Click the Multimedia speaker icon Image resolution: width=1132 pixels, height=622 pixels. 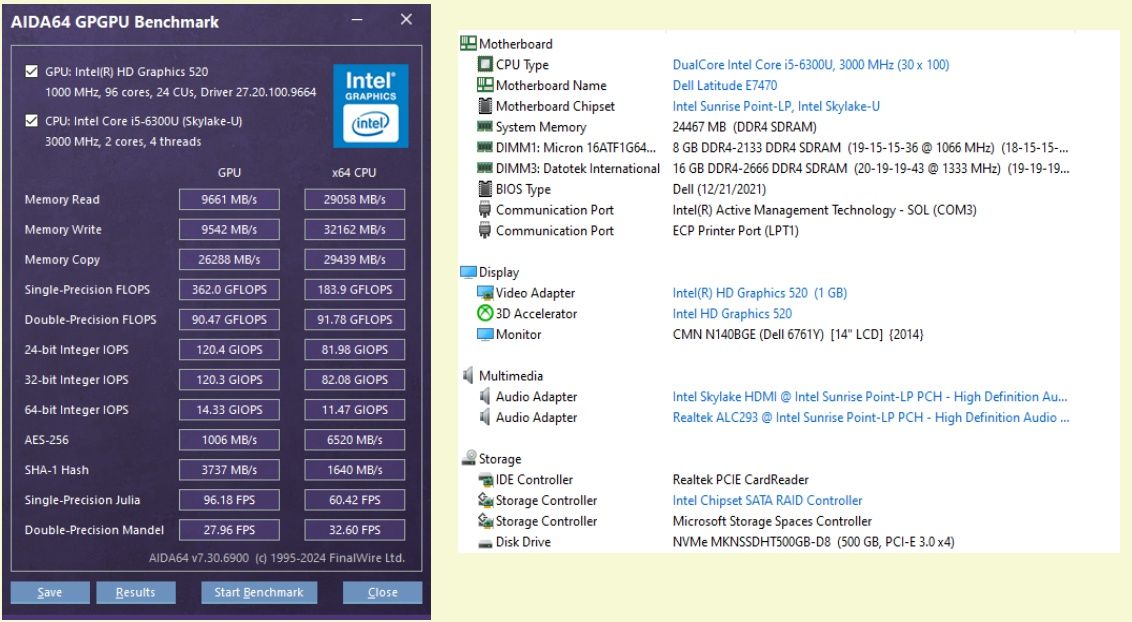click(x=468, y=376)
